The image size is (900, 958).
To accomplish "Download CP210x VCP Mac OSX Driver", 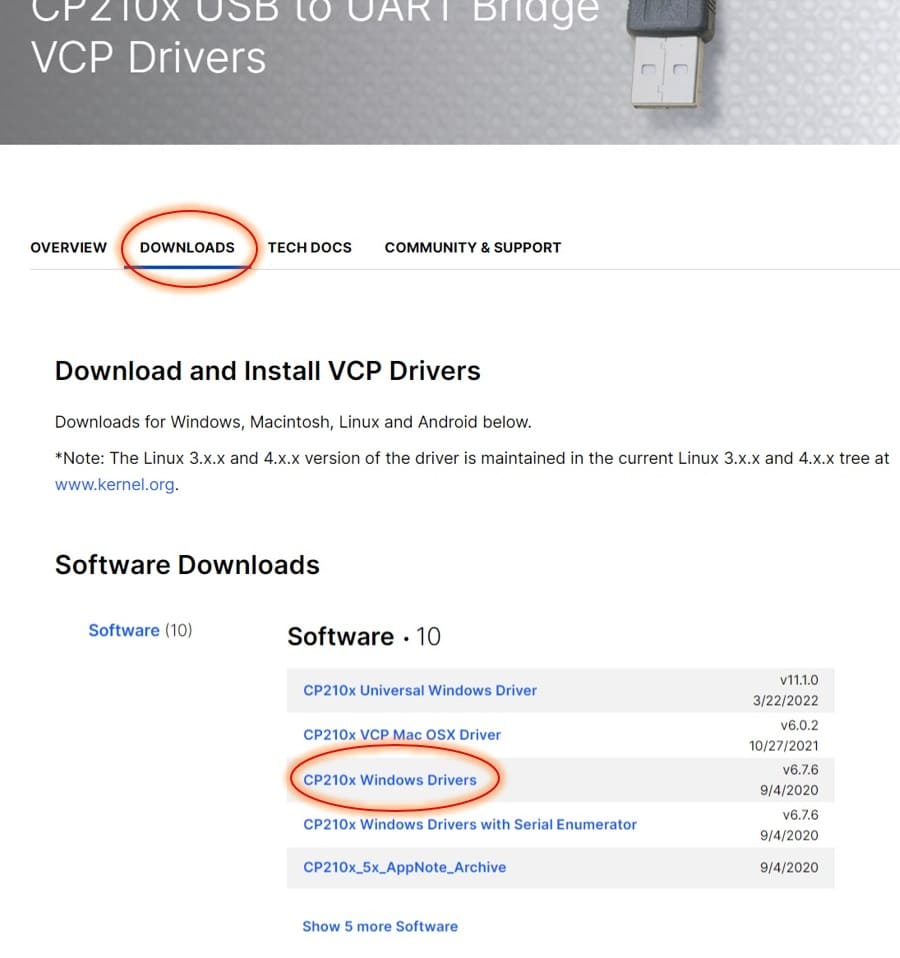I will coord(402,734).
